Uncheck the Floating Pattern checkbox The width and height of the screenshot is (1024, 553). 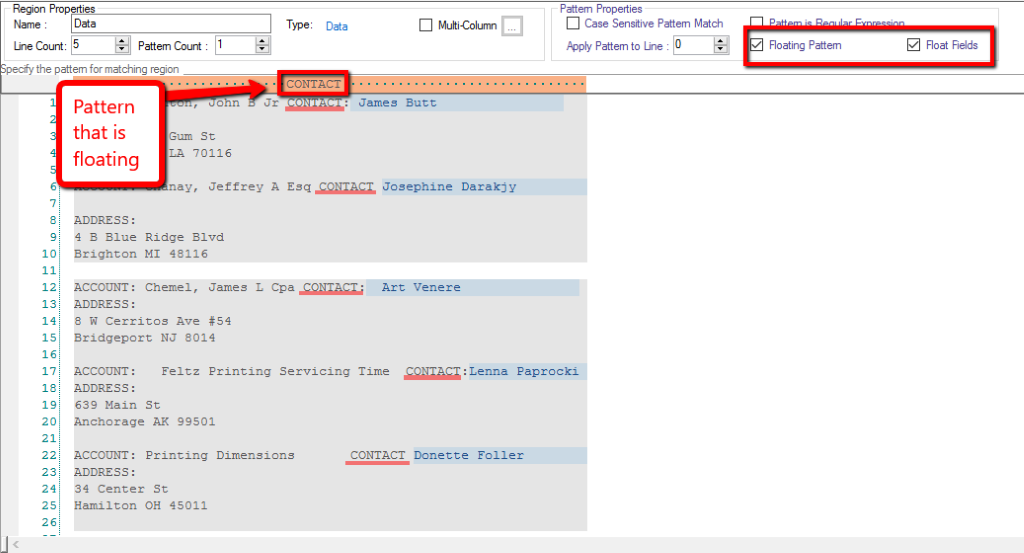click(757, 45)
